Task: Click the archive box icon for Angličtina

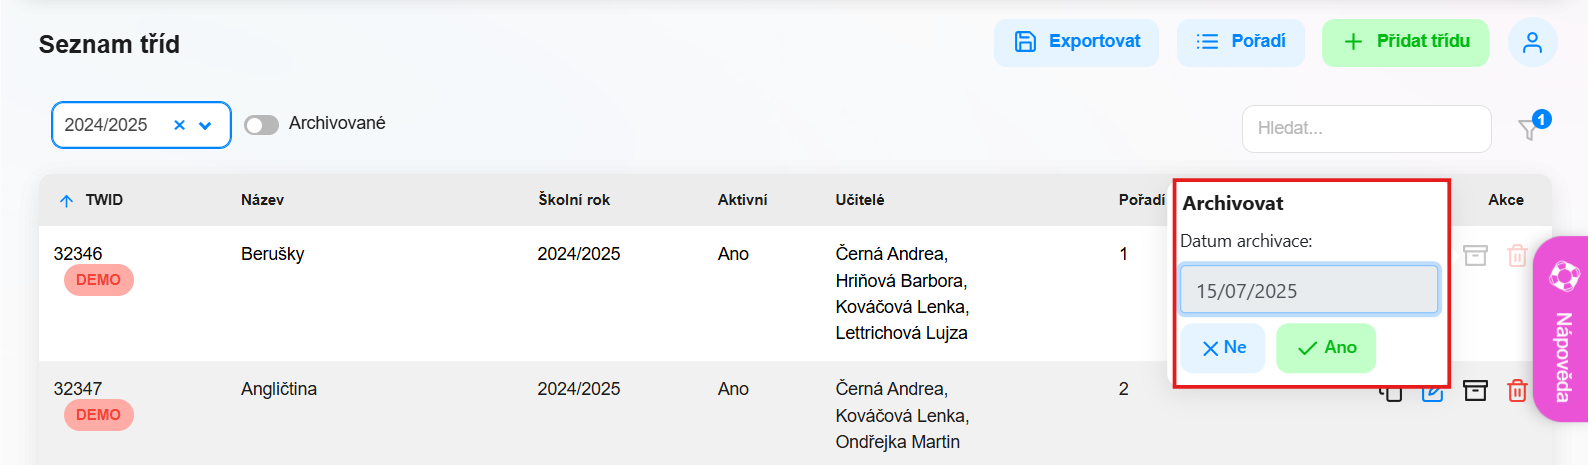Action: (1475, 390)
